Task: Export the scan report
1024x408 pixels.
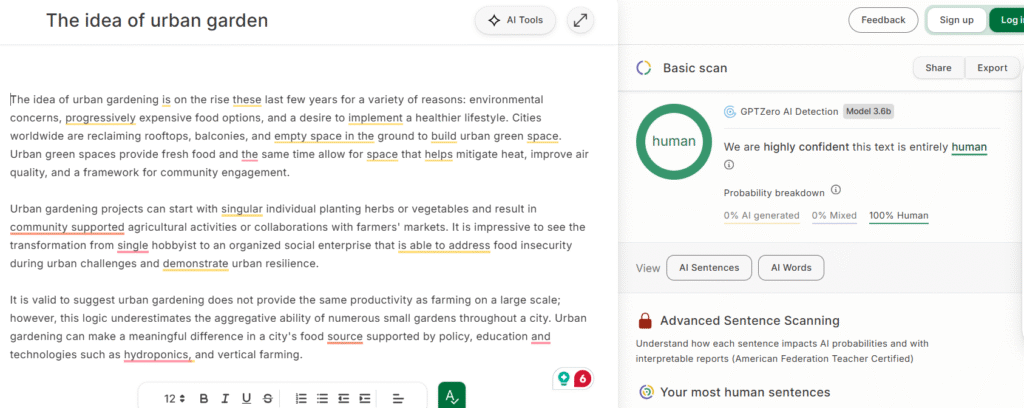Action: (x=992, y=68)
